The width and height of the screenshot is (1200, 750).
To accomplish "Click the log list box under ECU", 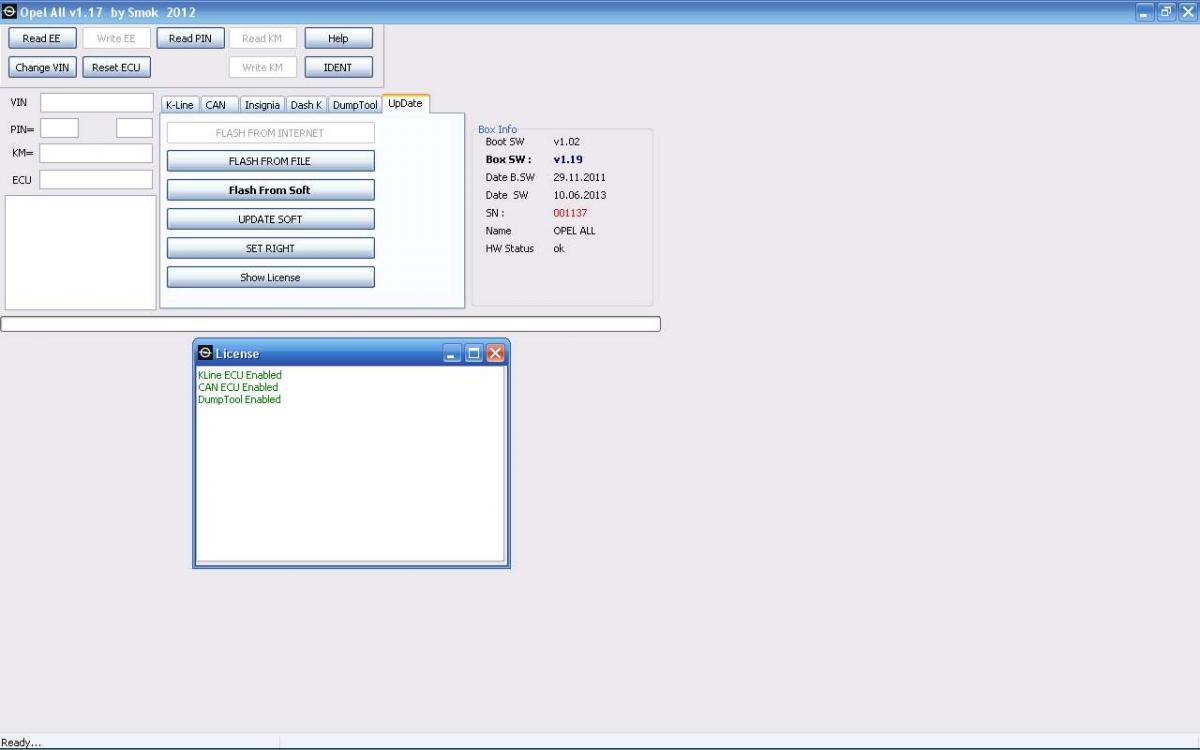I will pyautogui.click(x=81, y=252).
